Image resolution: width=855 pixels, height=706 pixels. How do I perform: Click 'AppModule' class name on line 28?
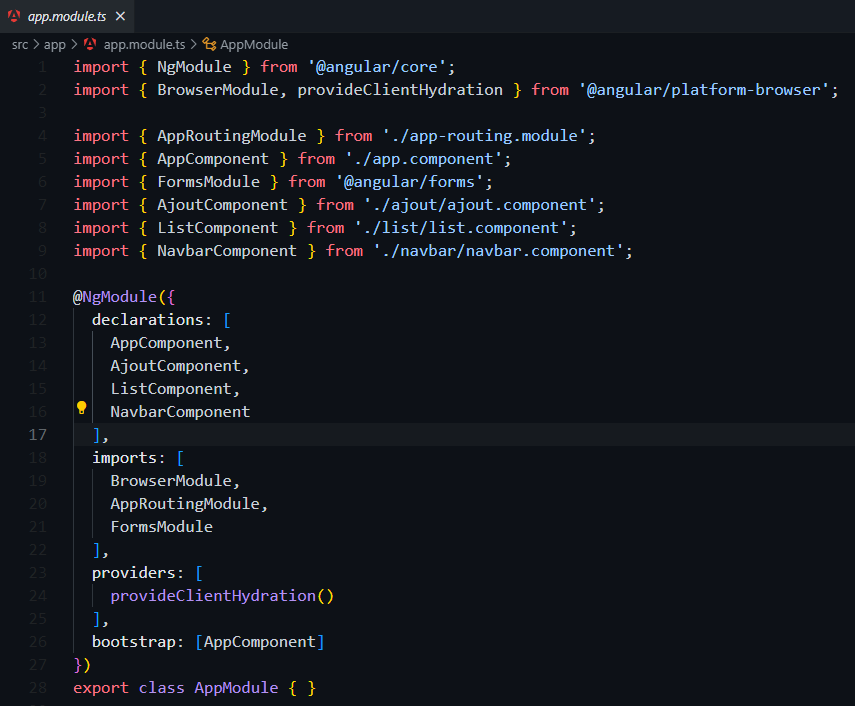point(236,688)
